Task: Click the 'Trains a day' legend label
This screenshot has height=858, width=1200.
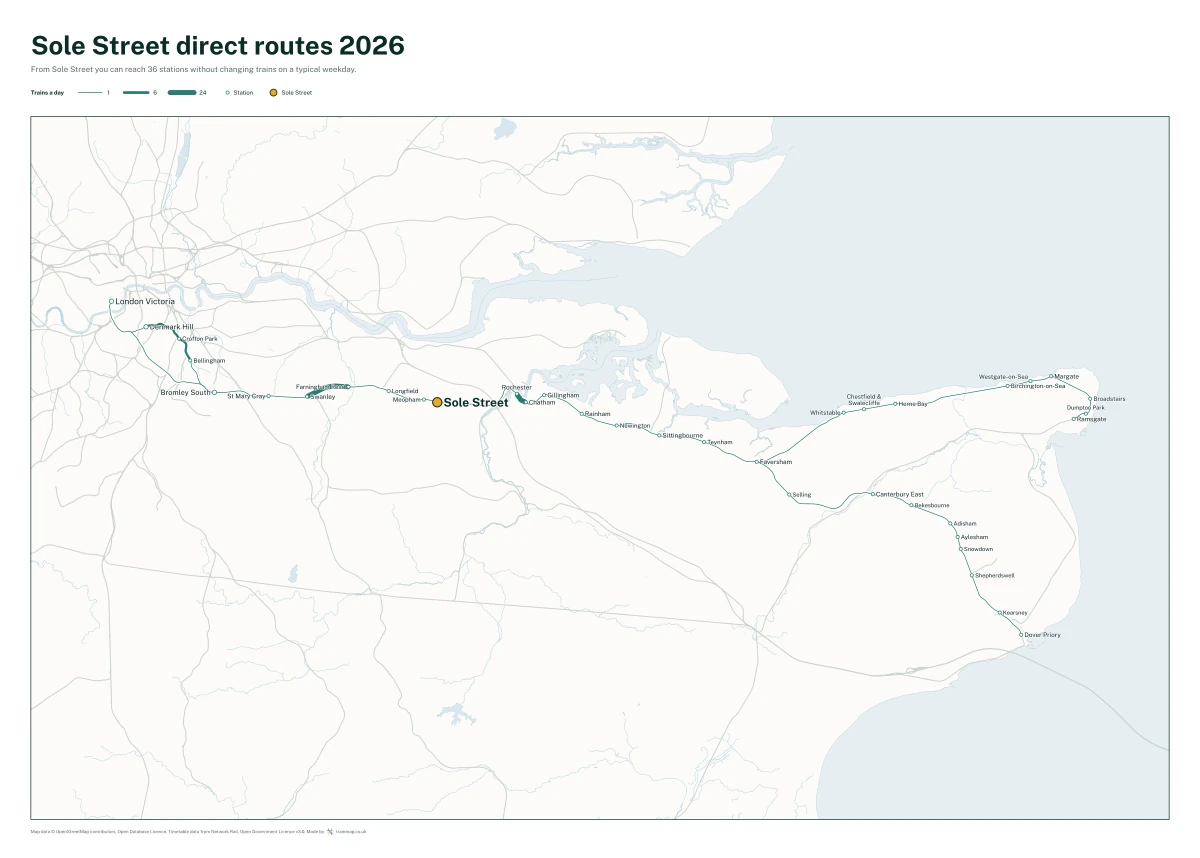Action: point(47,92)
